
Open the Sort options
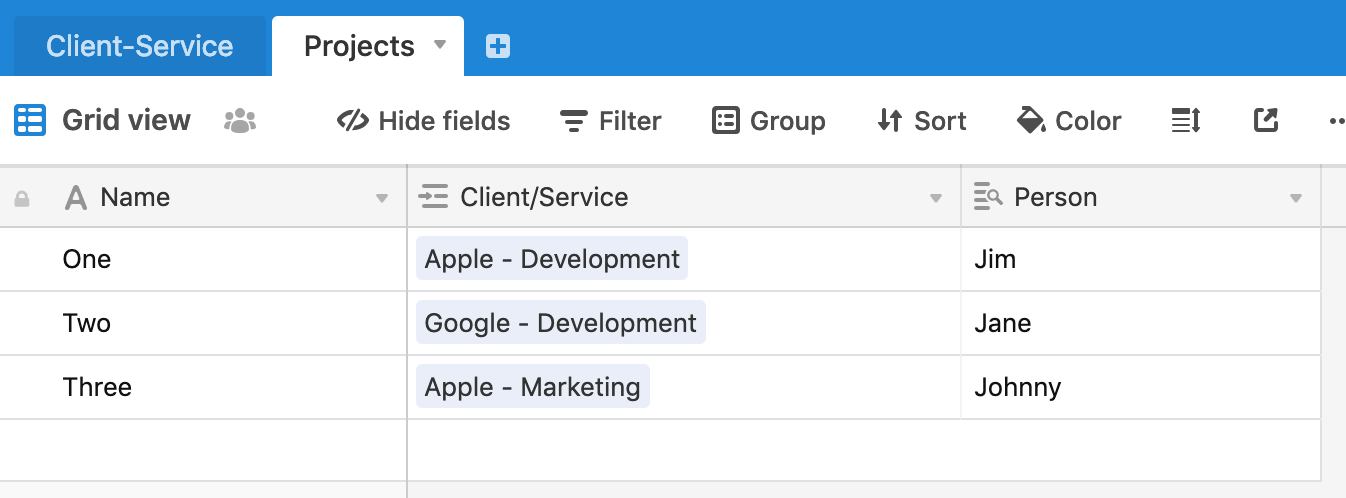[x=922, y=121]
